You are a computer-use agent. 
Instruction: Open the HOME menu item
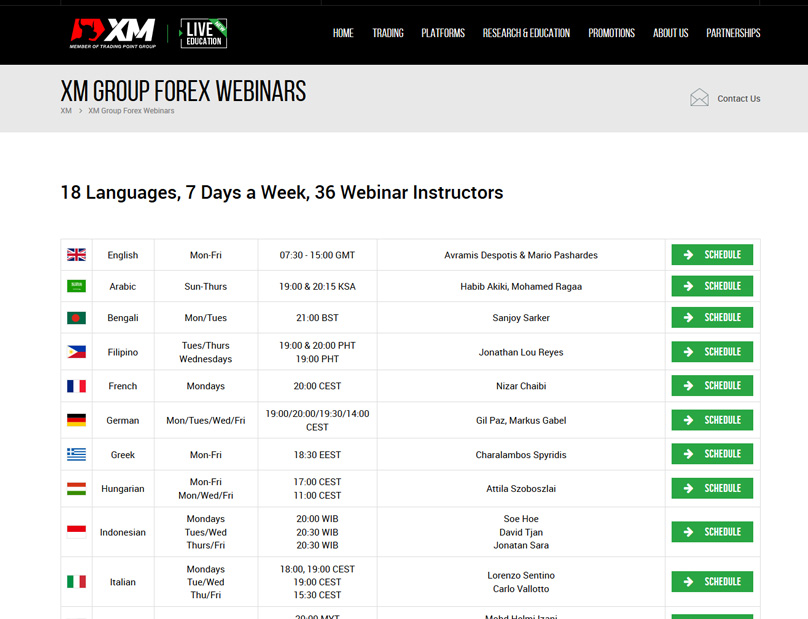(x=343, y=34)
